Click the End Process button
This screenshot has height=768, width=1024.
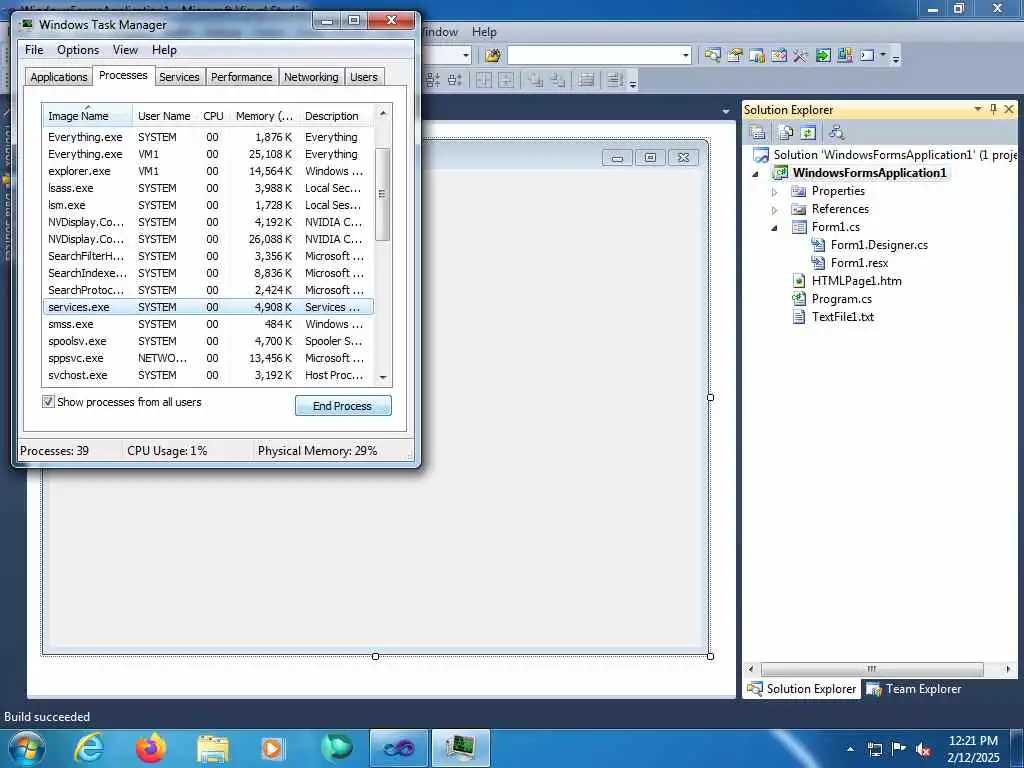343,406
